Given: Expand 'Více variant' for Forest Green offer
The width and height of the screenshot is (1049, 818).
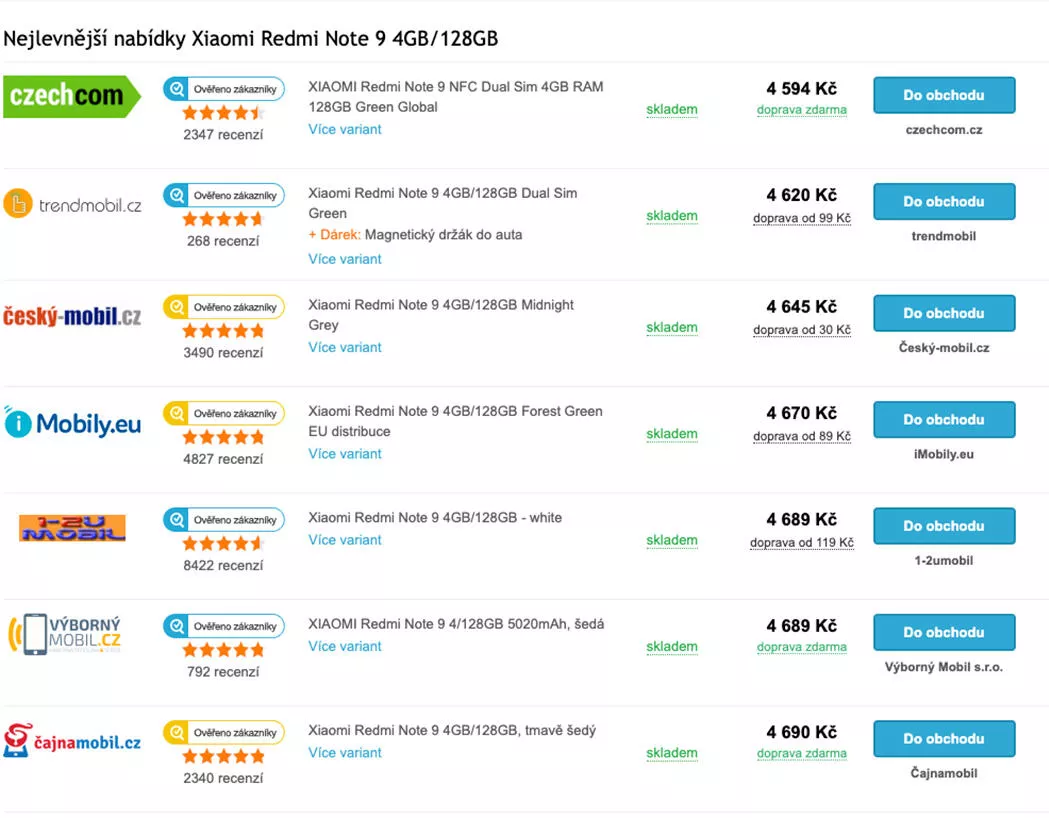Looking at the screenshot, I should click(x=345, y=454).
